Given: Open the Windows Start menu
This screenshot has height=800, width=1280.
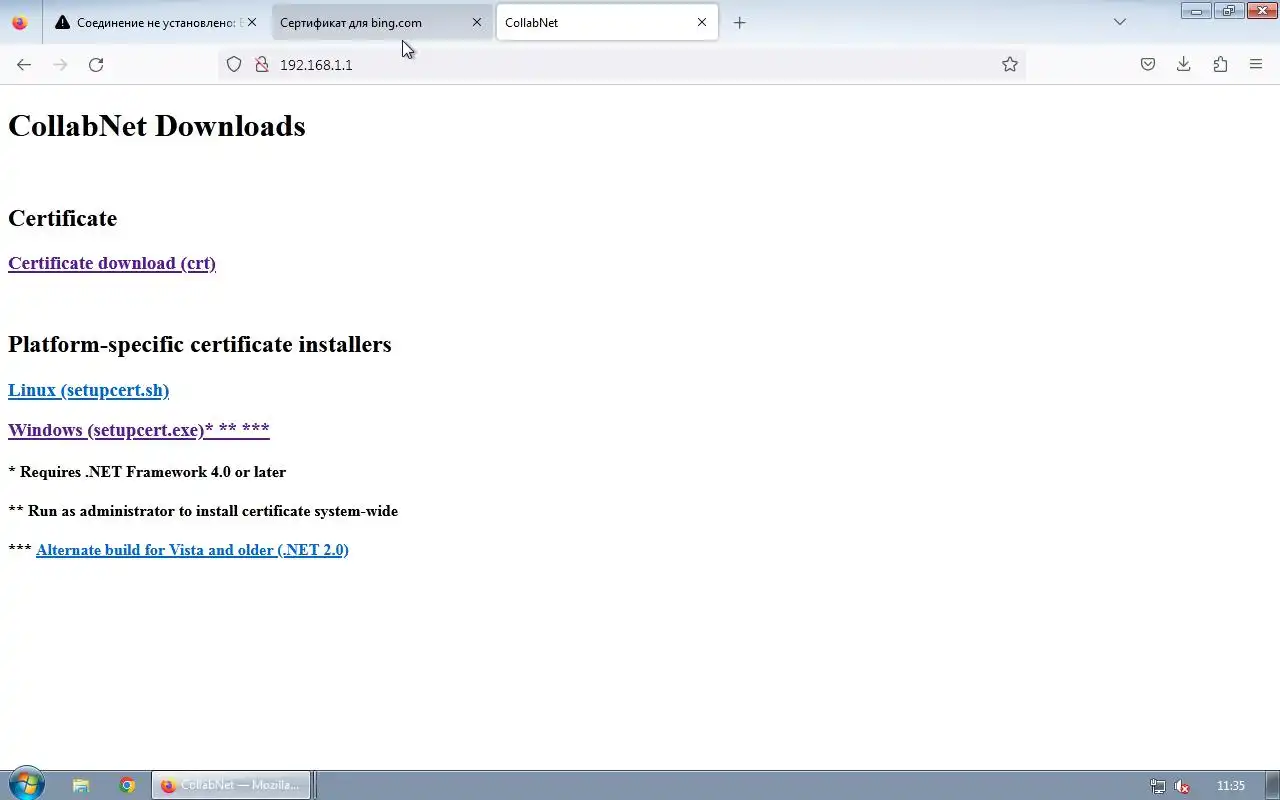Looking at the screenshot, I should (26, 785).
